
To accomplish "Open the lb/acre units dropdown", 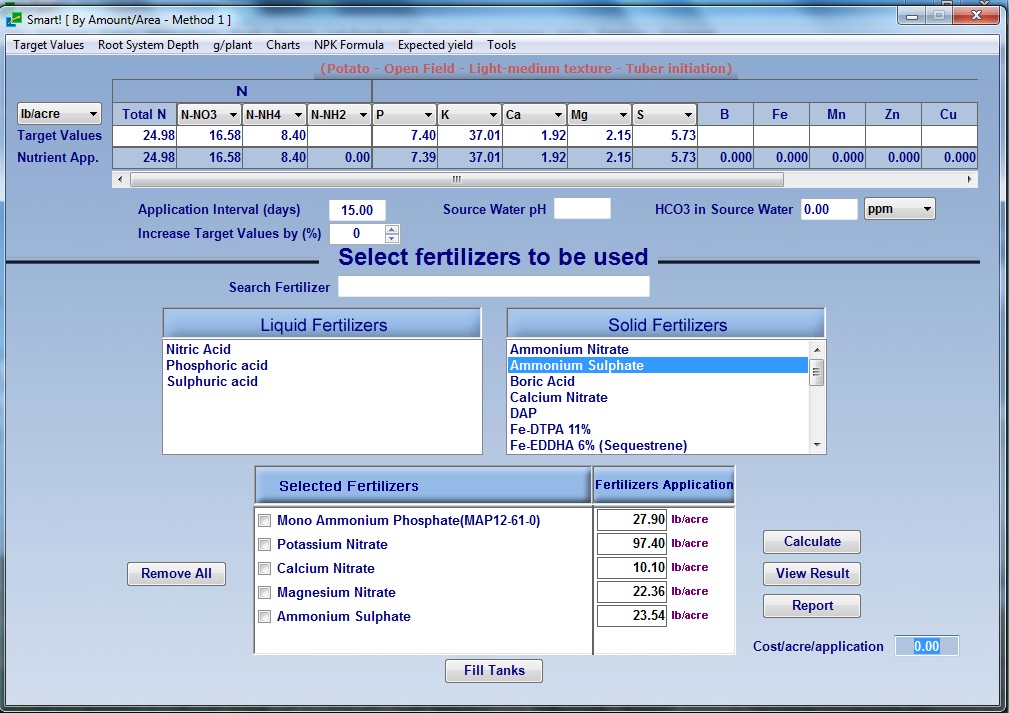I will click(x=59, y=114).
